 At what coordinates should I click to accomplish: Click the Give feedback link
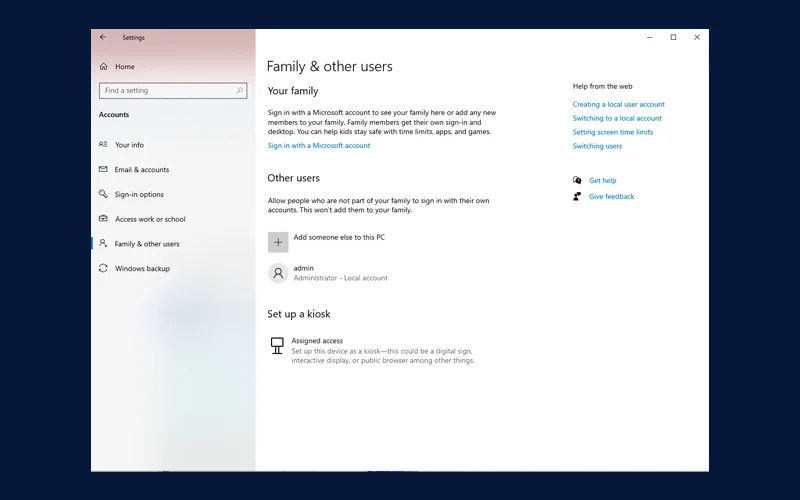tap(612, 196)
